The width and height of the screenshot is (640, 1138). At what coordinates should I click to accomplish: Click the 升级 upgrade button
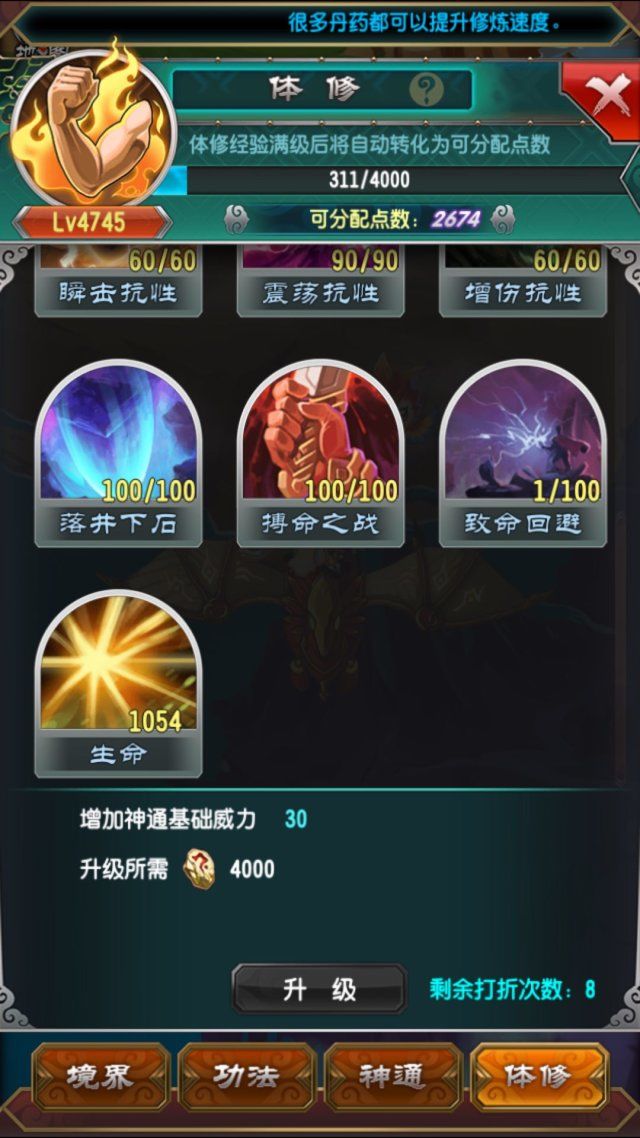click(319, 988)
